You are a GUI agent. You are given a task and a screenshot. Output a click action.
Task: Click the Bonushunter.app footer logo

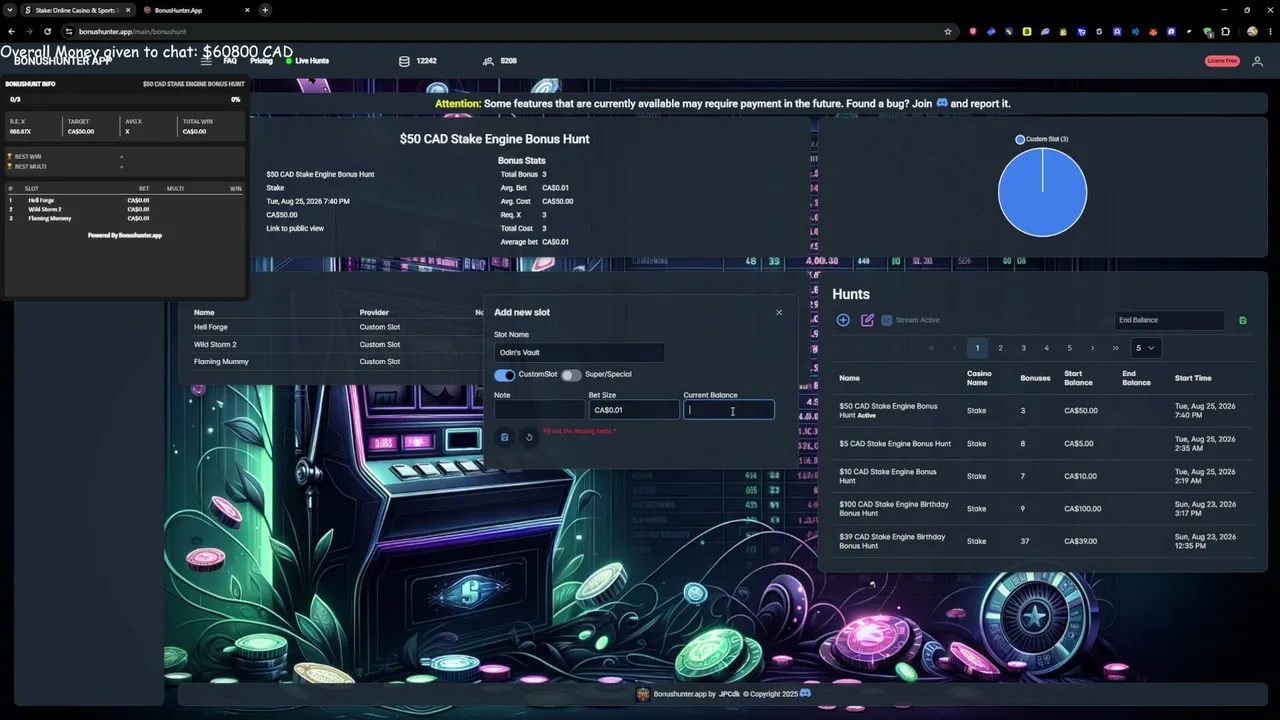643,694
